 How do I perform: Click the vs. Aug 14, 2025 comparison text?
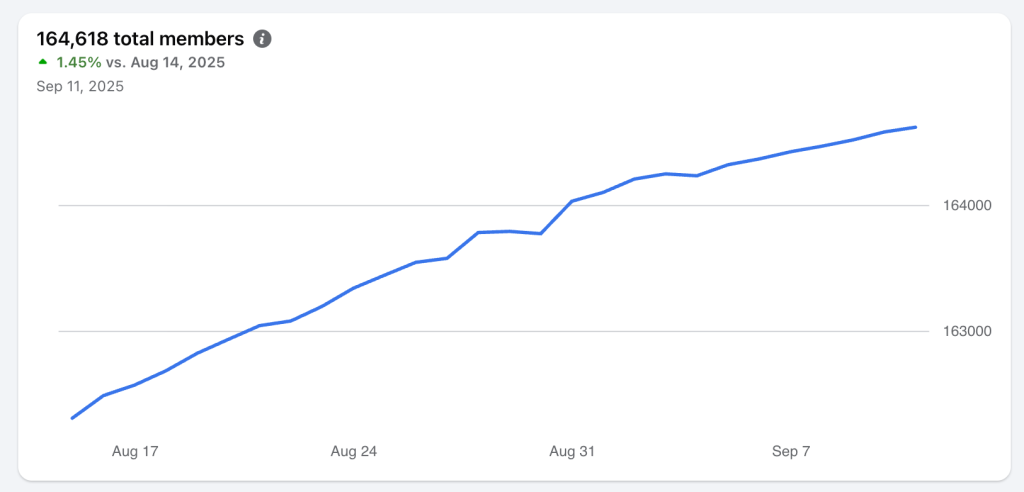click(165, 62)
